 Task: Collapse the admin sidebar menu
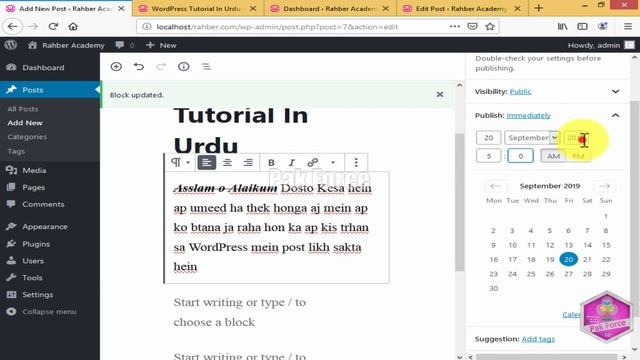click(x=49, y=311)
